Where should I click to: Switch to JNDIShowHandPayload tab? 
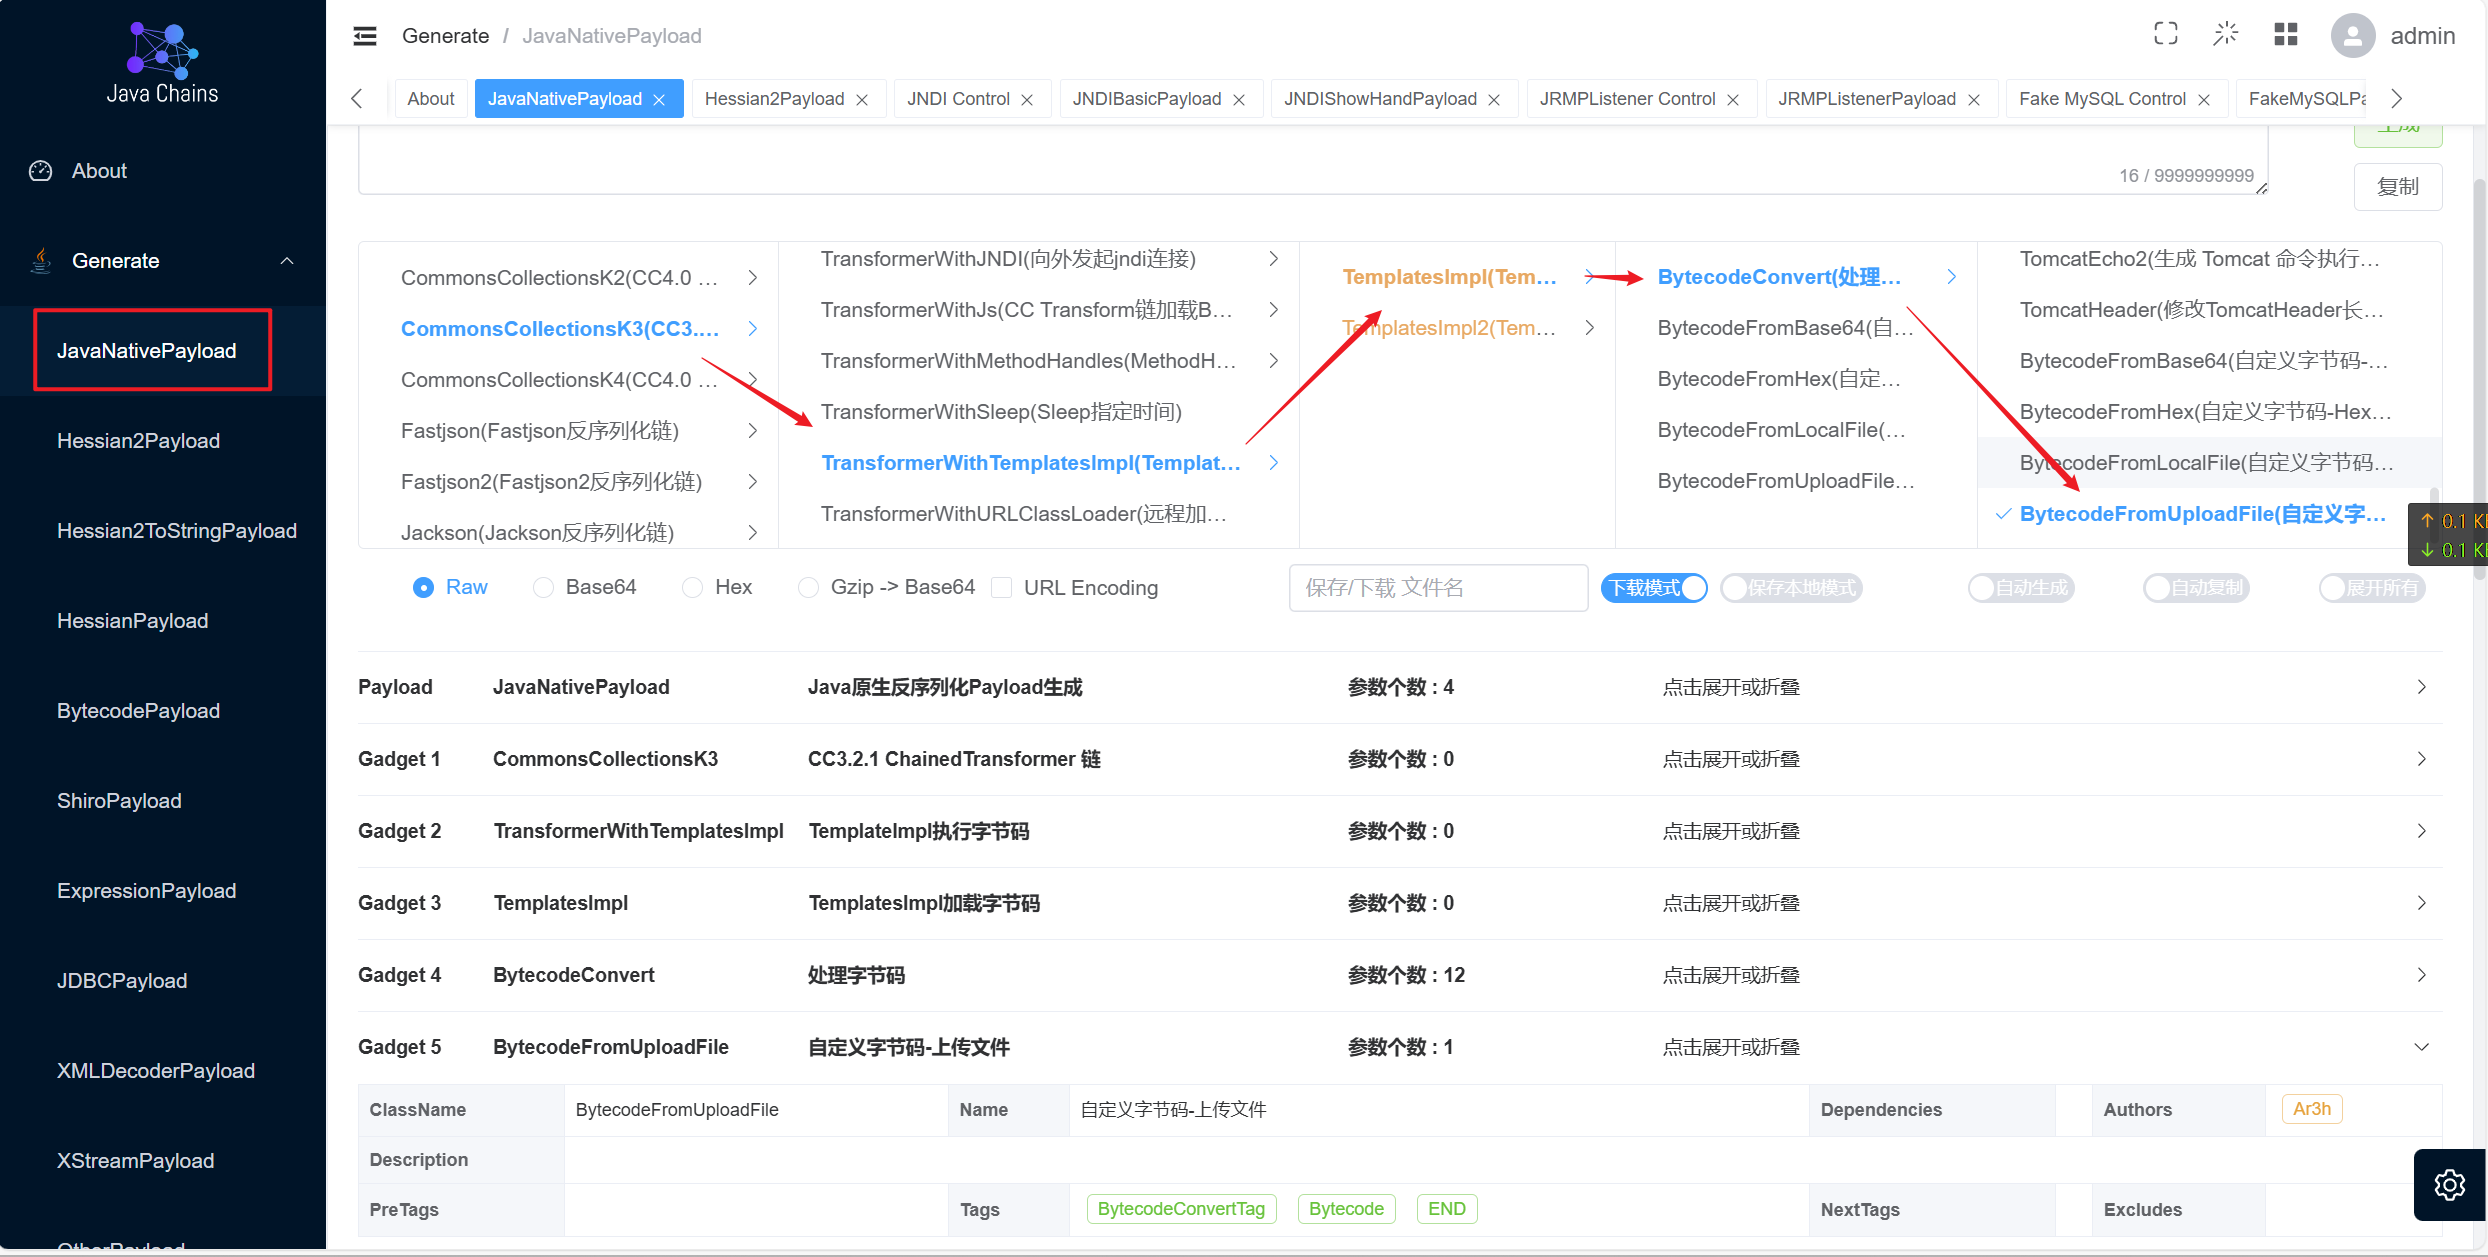click(x=1380, y=99)
